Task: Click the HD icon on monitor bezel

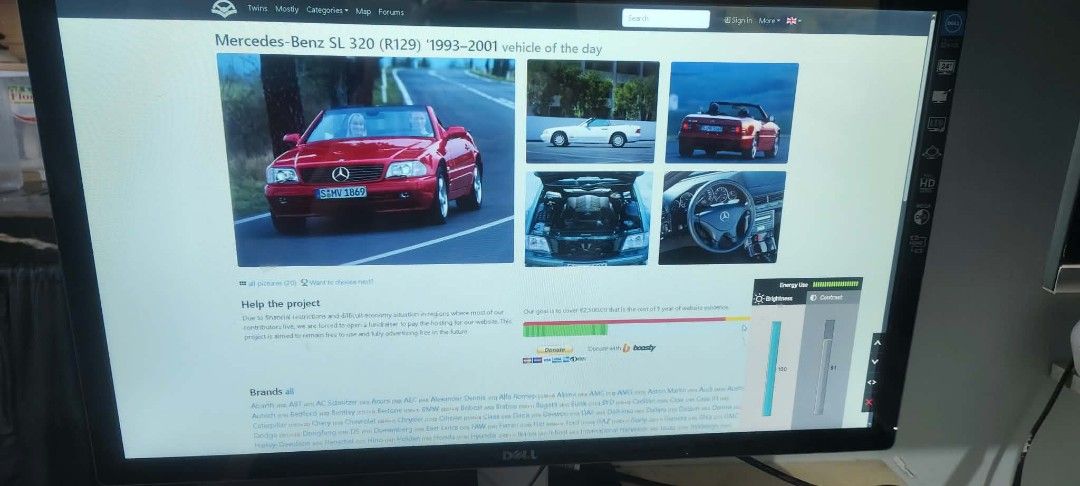Action: [927, 183]
